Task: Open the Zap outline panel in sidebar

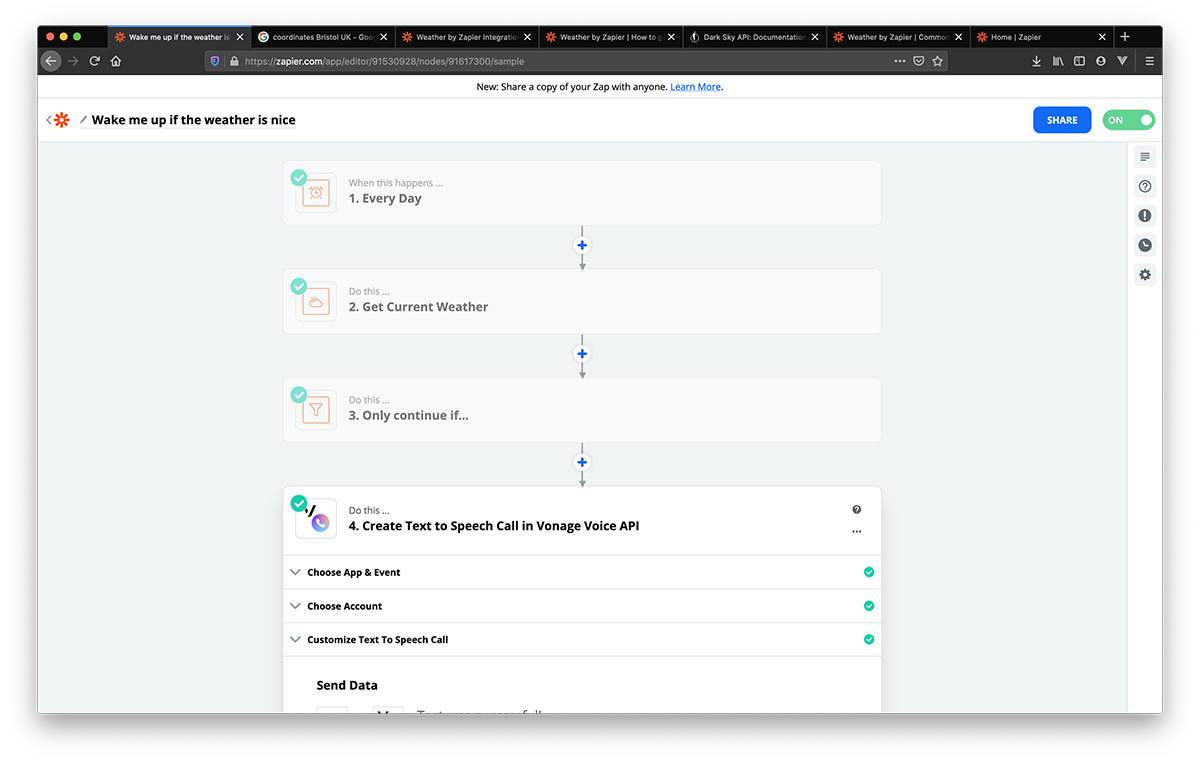Action: click(x=1145, y=157)
